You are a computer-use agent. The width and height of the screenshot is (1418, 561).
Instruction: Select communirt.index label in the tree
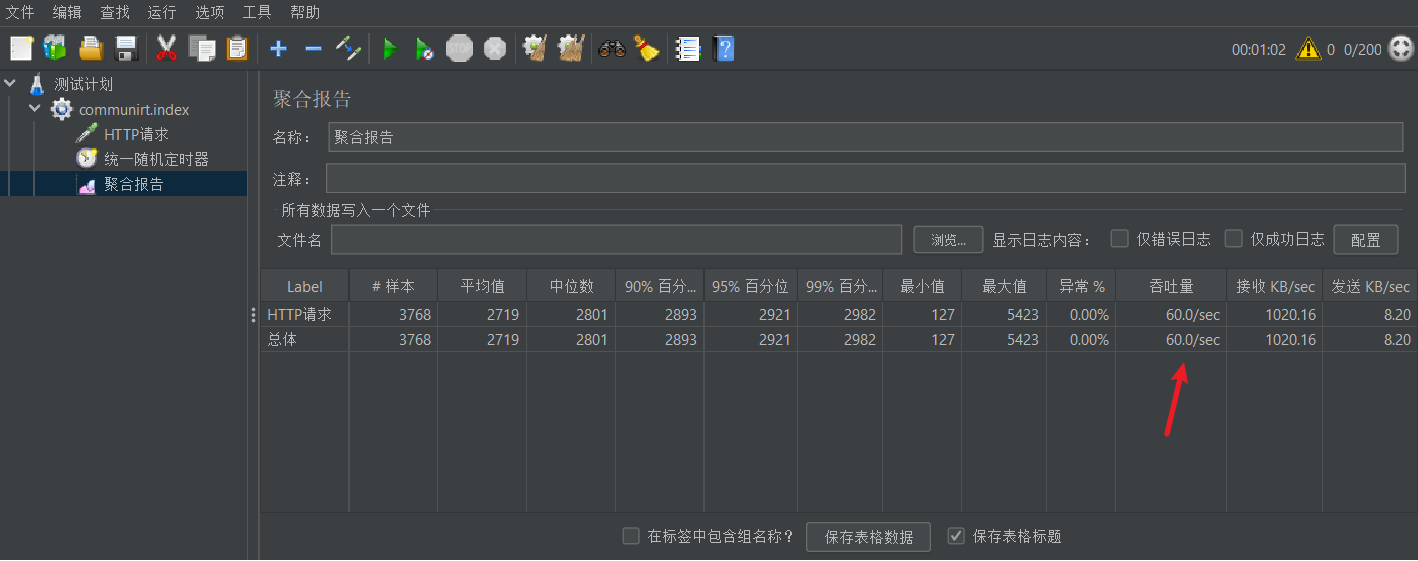(x=134, y=109)
